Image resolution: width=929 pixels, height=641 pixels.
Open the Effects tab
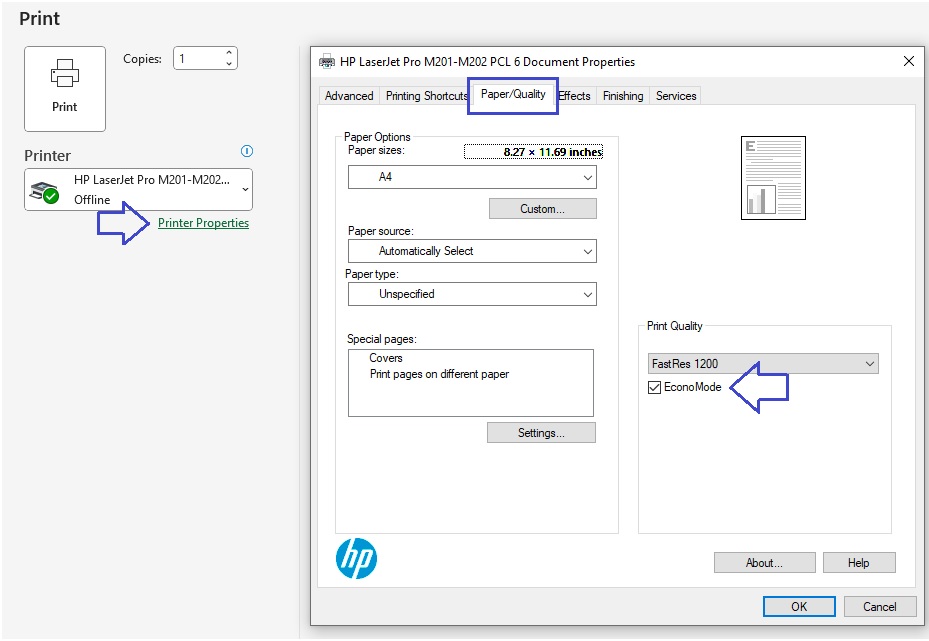pyautogui.click(x=574, y=96)
